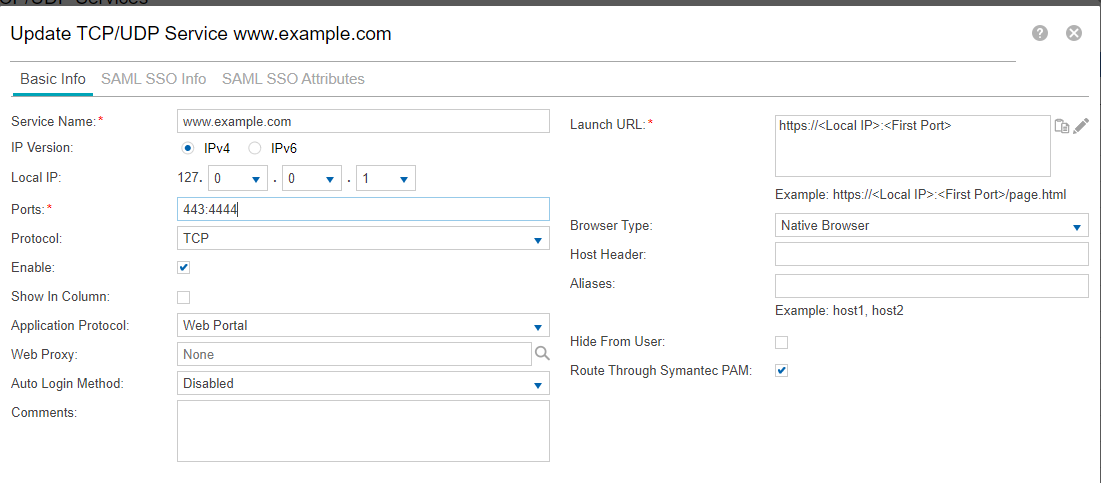
Task: Open the Auto Login Method dropdown
Action: [363, 383]
